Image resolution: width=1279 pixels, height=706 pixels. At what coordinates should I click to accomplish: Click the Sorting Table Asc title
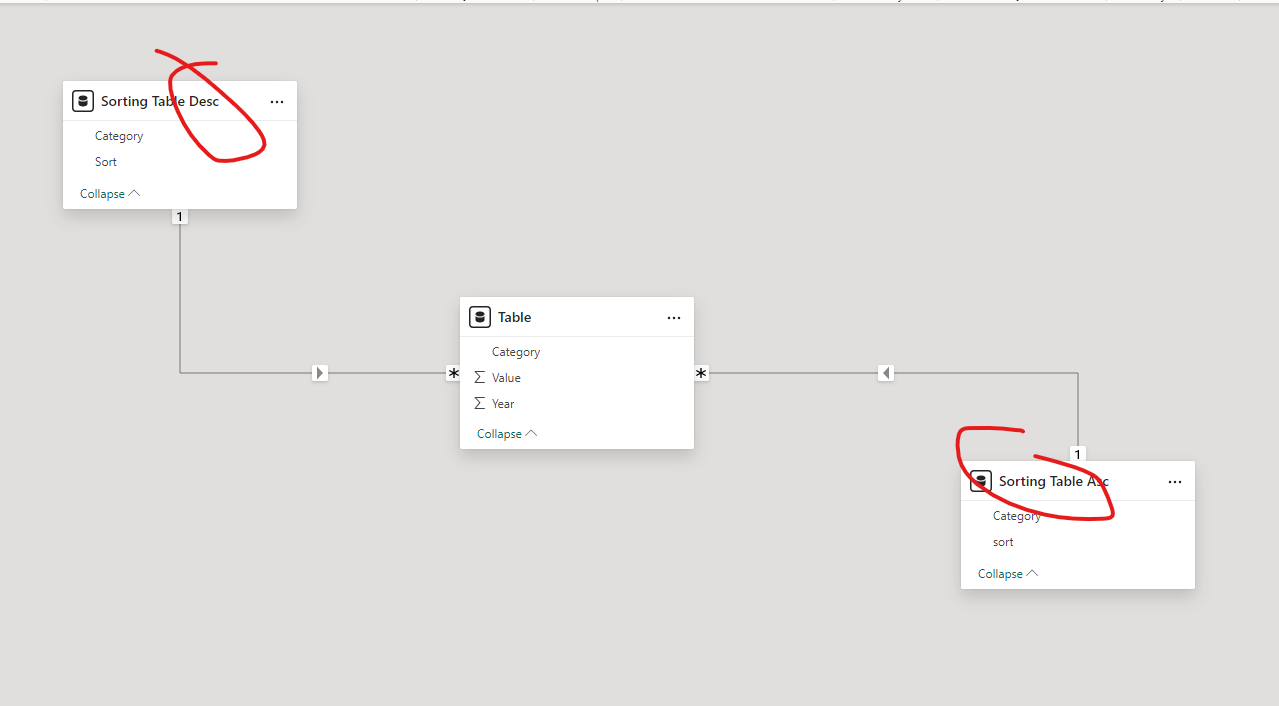pos(1054,481)
